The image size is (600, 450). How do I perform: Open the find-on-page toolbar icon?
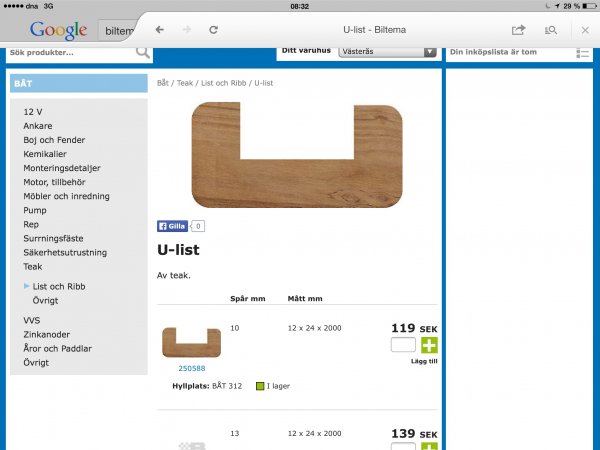pyautogui.click(x=551, y=30)
